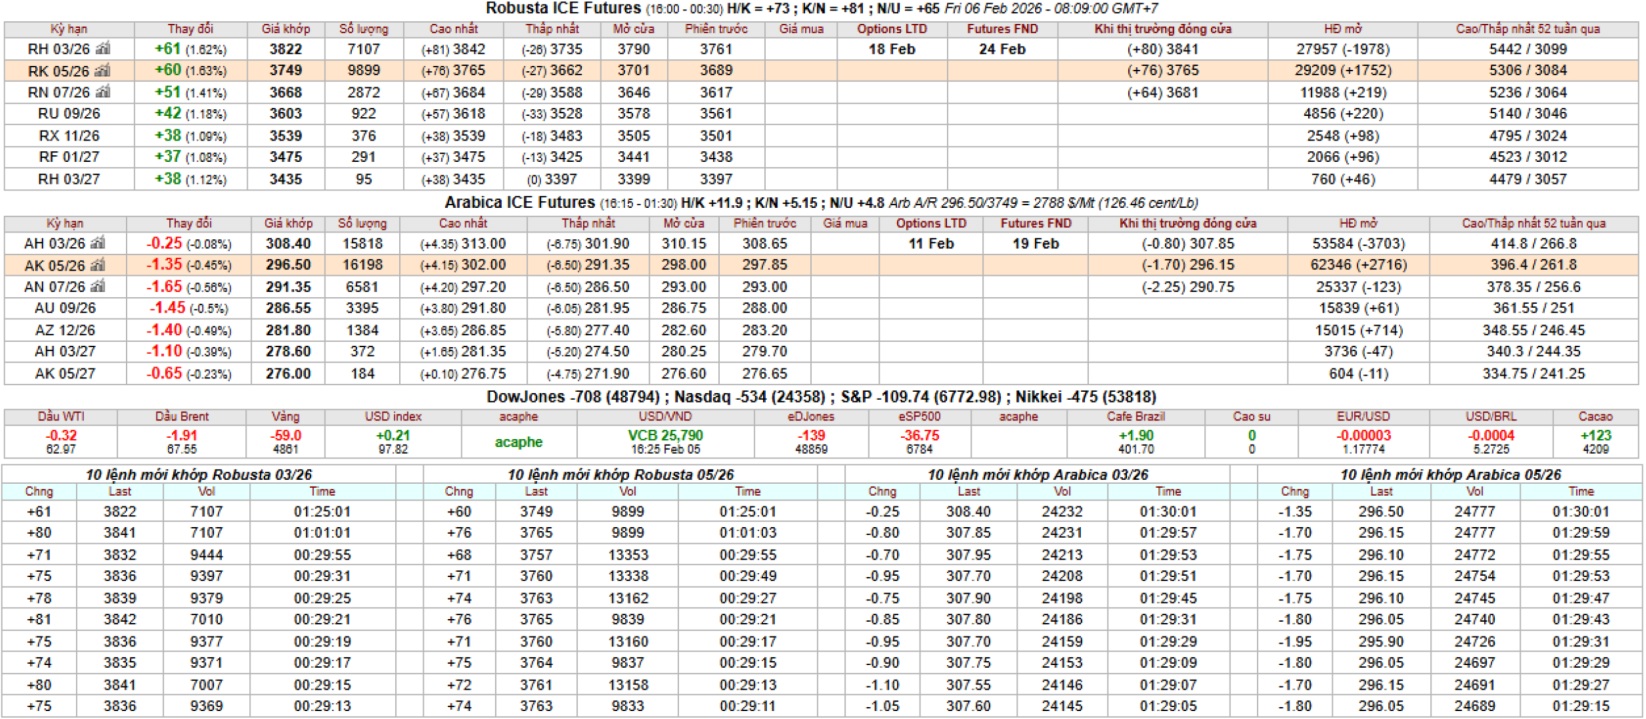The height and width of the screenshot is (719, 1646).
Task: Select the RU 09/26 contract row
Action: (x=69, y=114)
